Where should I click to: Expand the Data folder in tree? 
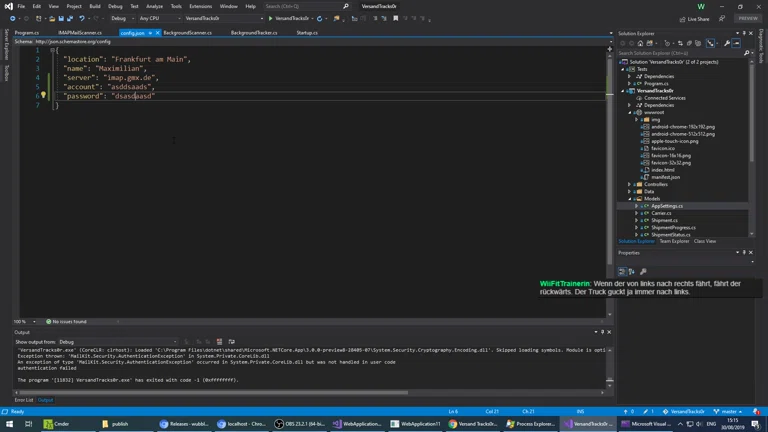point(629,192)
